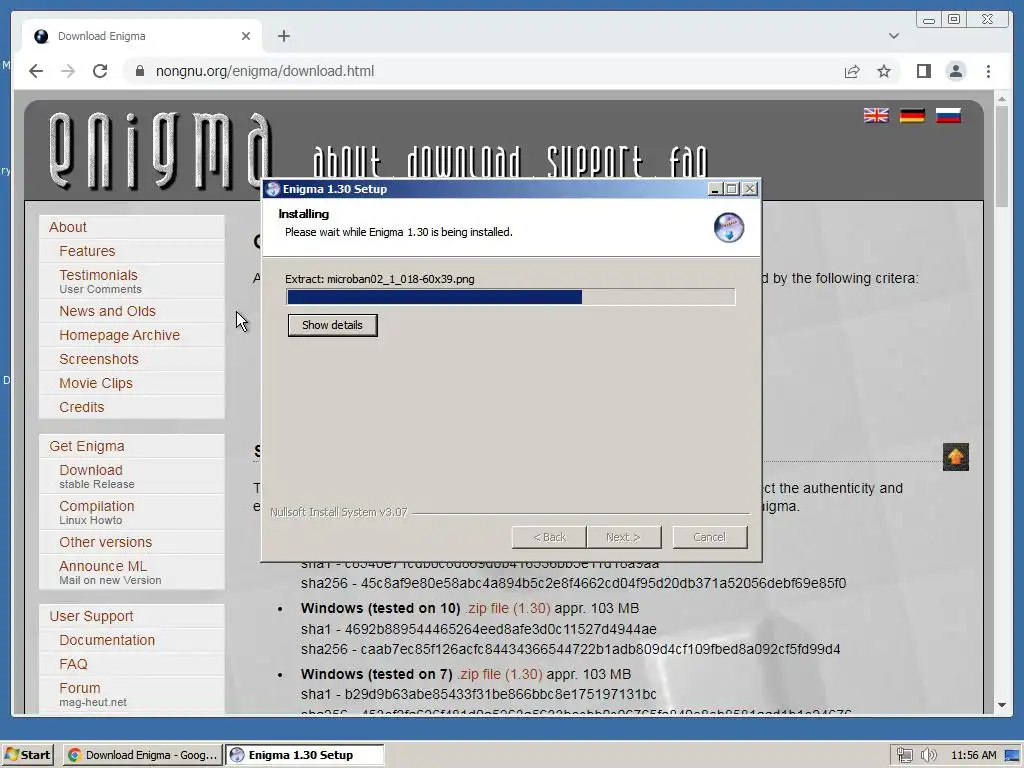This screenshot has width=1024, height=768.
Task: Open the Windows Start menu
Action: coord(28,755)
